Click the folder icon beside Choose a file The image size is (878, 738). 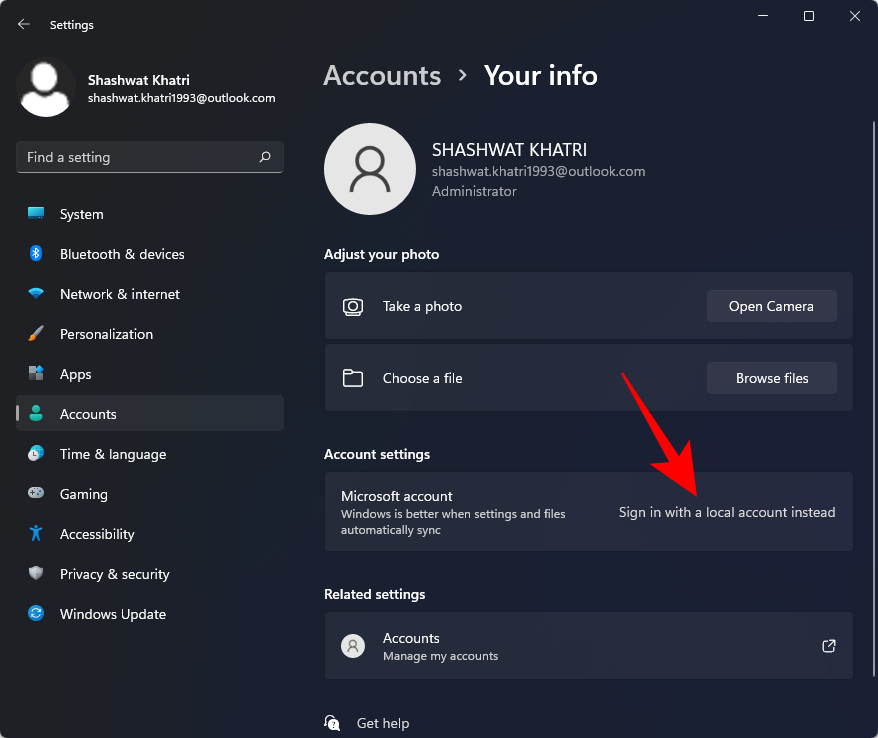(x=353, y=378)
